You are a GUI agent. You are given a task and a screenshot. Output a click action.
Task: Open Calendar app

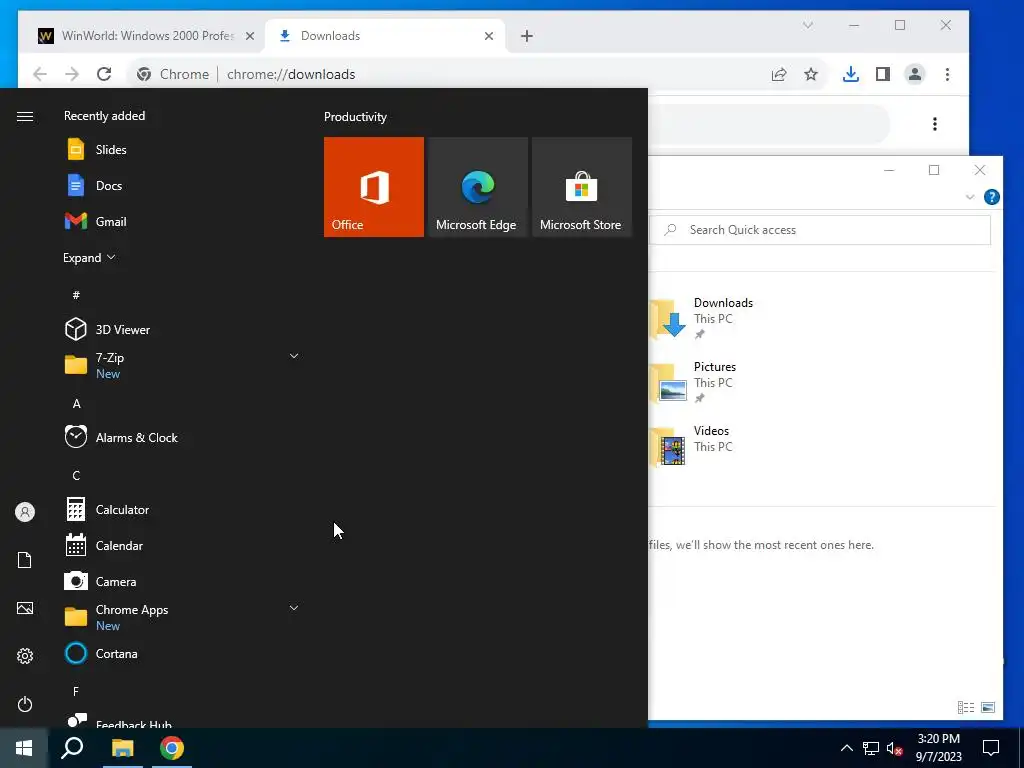point(182,545)
